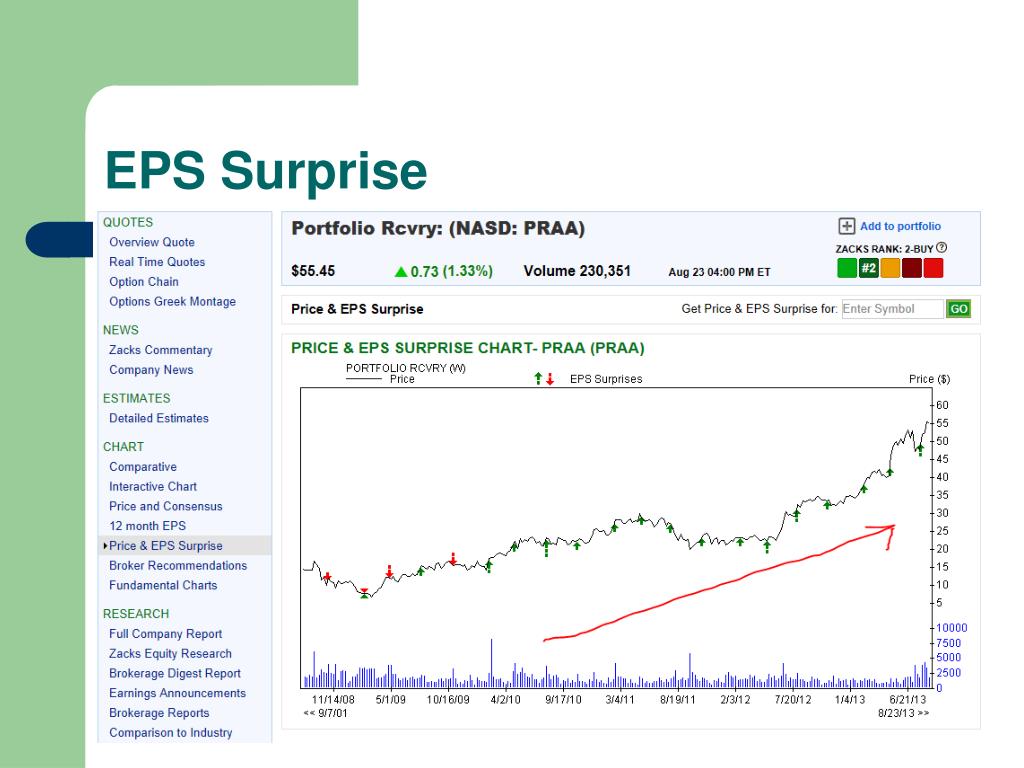
Task: Open Options Greek Montage
Action: click(x=172, y=301)
